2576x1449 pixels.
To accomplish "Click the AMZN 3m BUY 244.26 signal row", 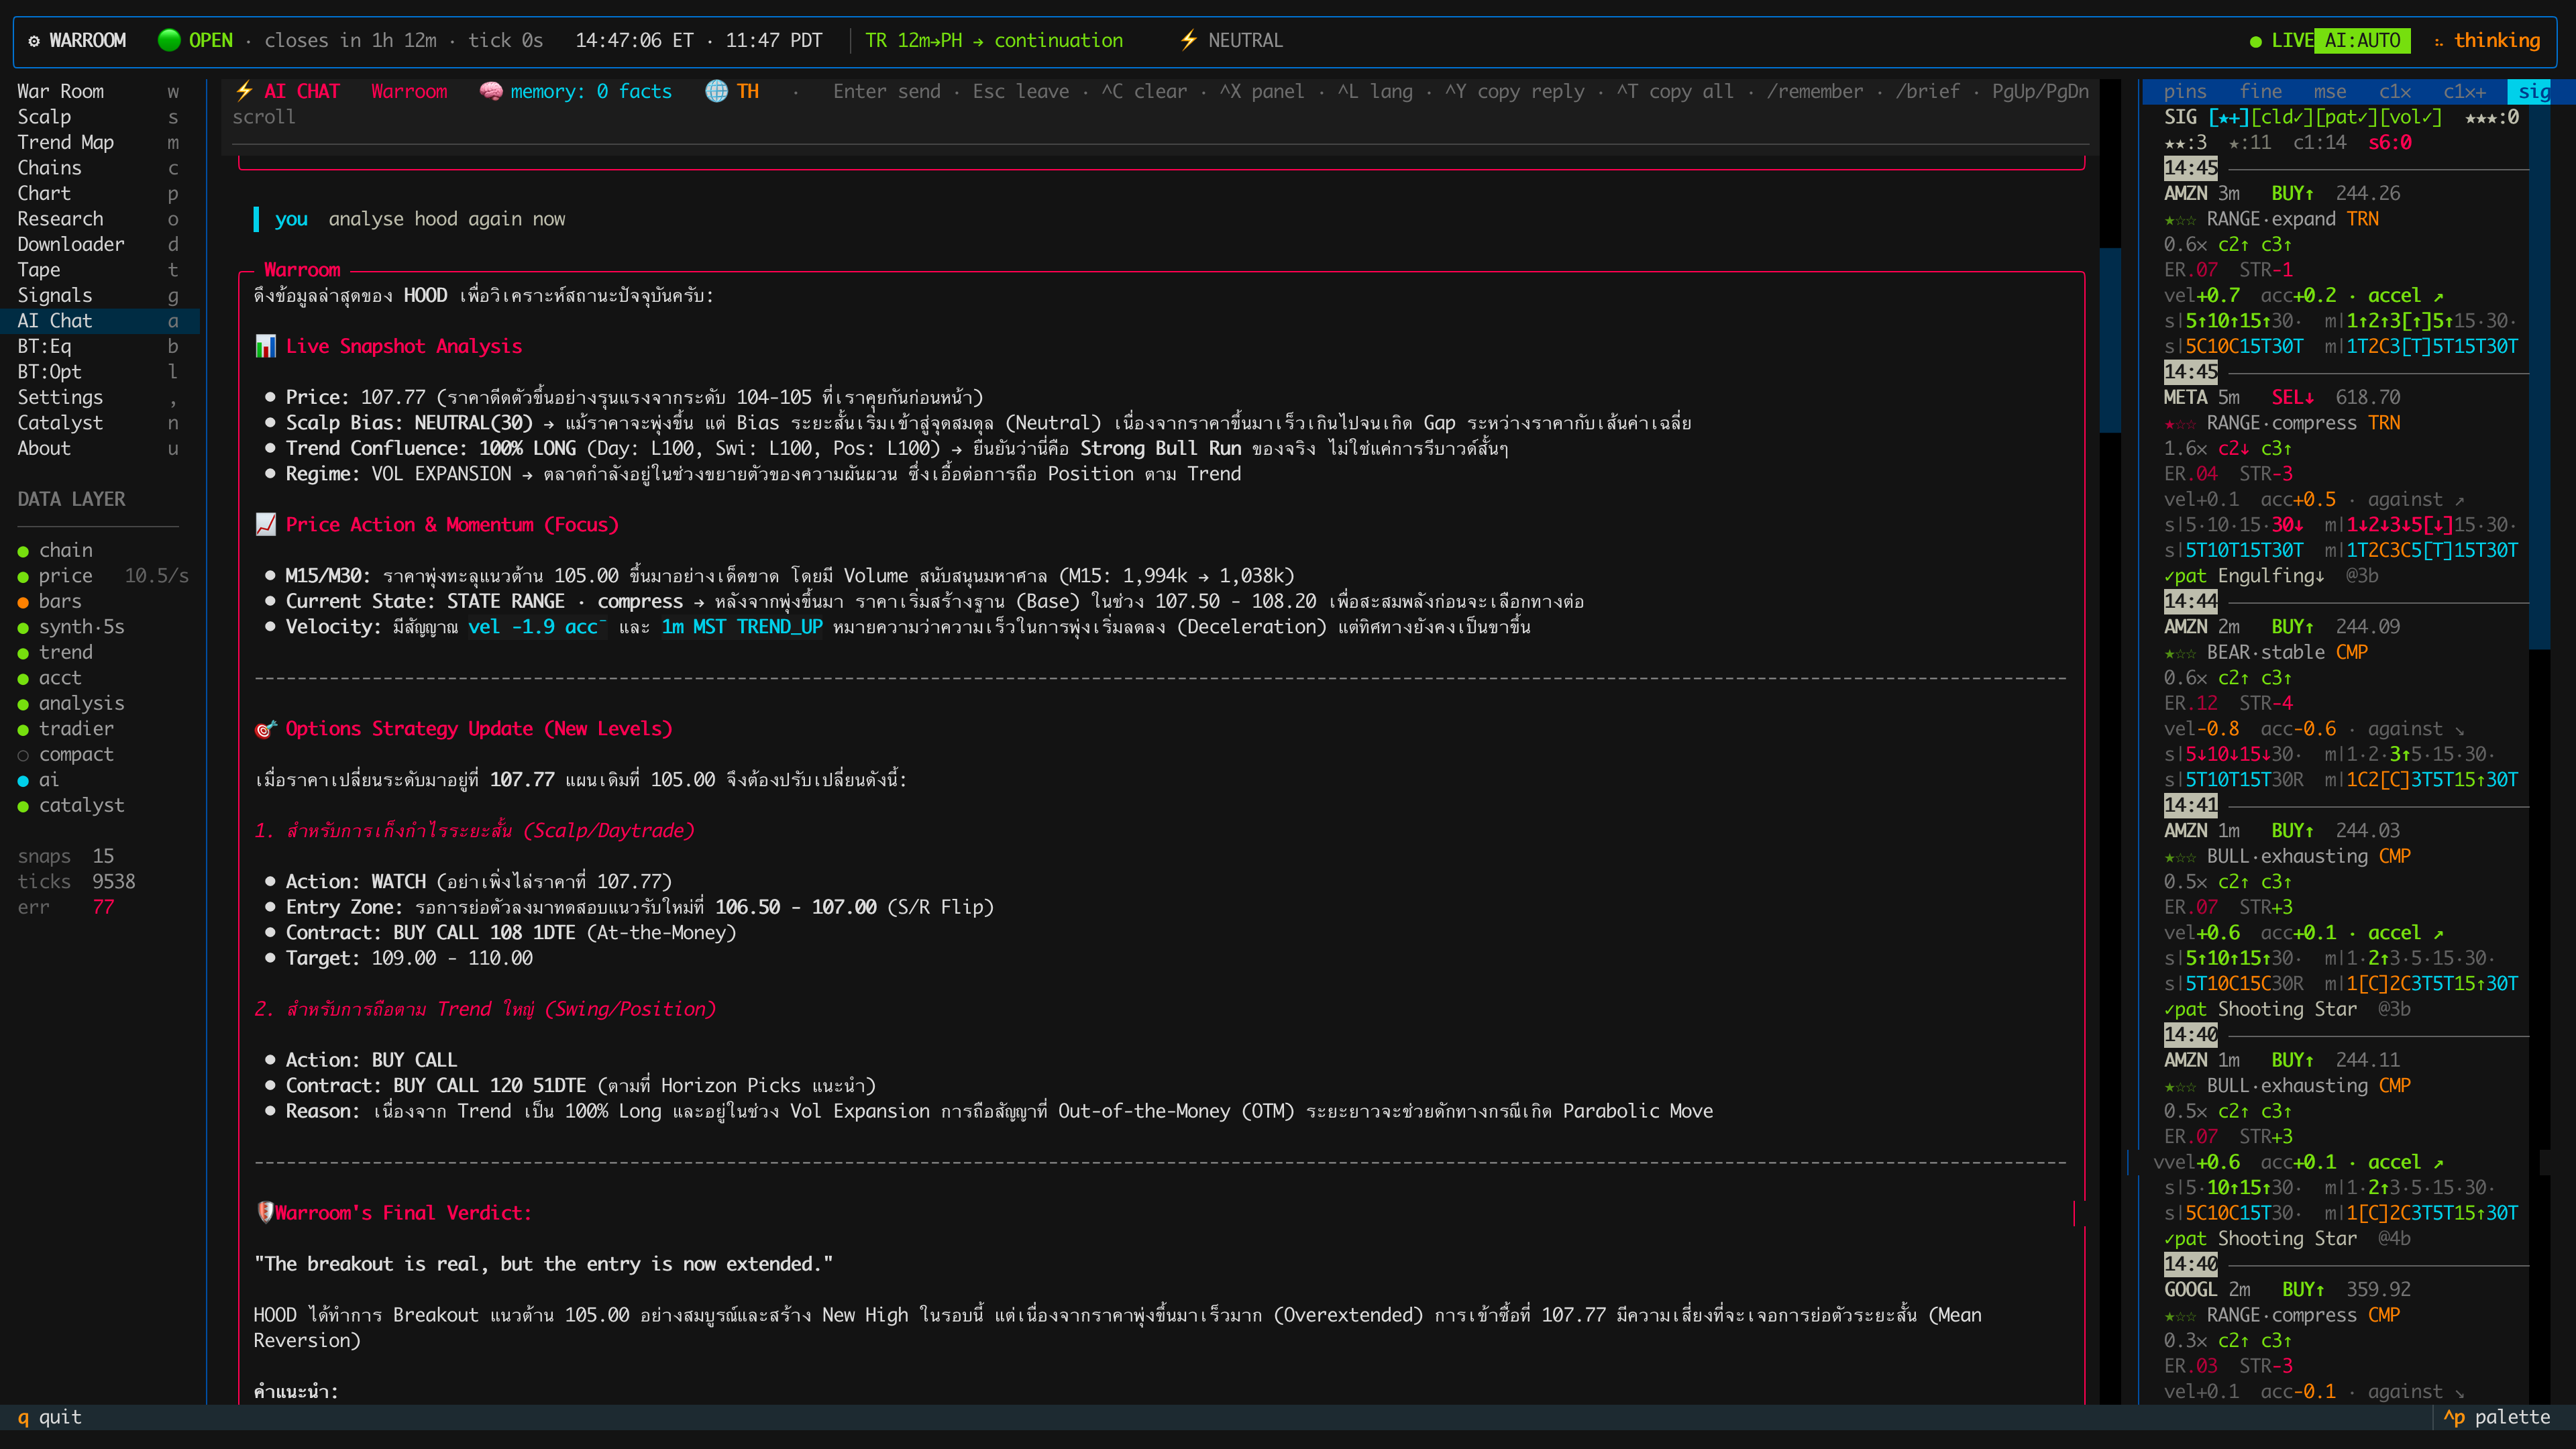I will tap(2282, 193).
